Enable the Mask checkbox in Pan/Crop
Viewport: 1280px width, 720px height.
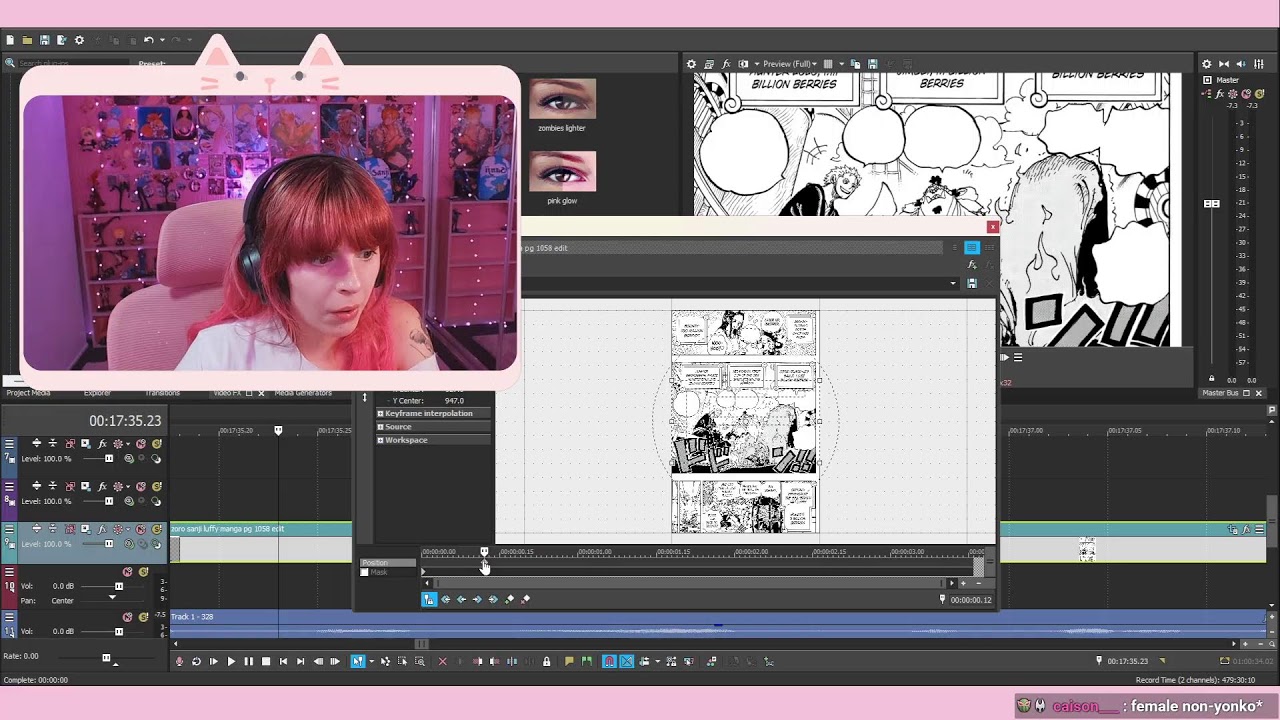point(364,572)
